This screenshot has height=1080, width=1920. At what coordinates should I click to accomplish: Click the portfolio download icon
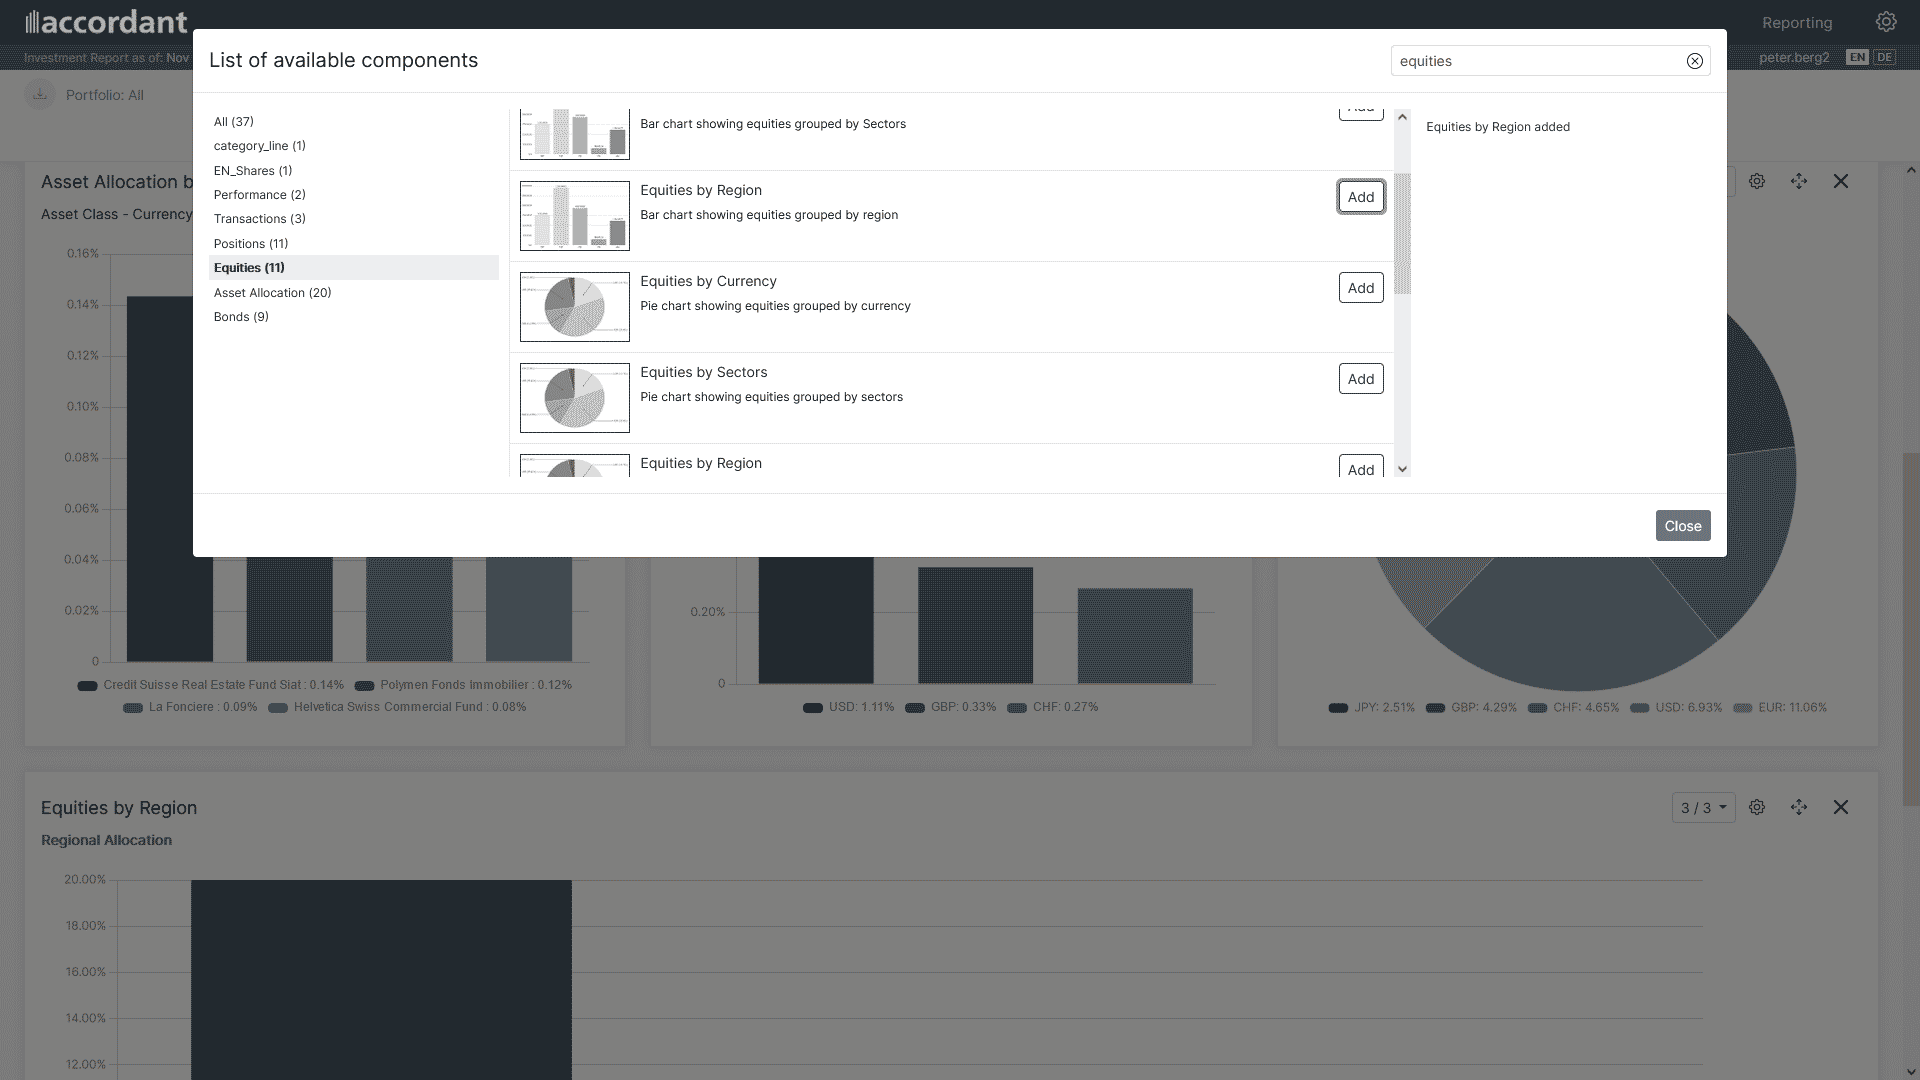click(40, 95)
